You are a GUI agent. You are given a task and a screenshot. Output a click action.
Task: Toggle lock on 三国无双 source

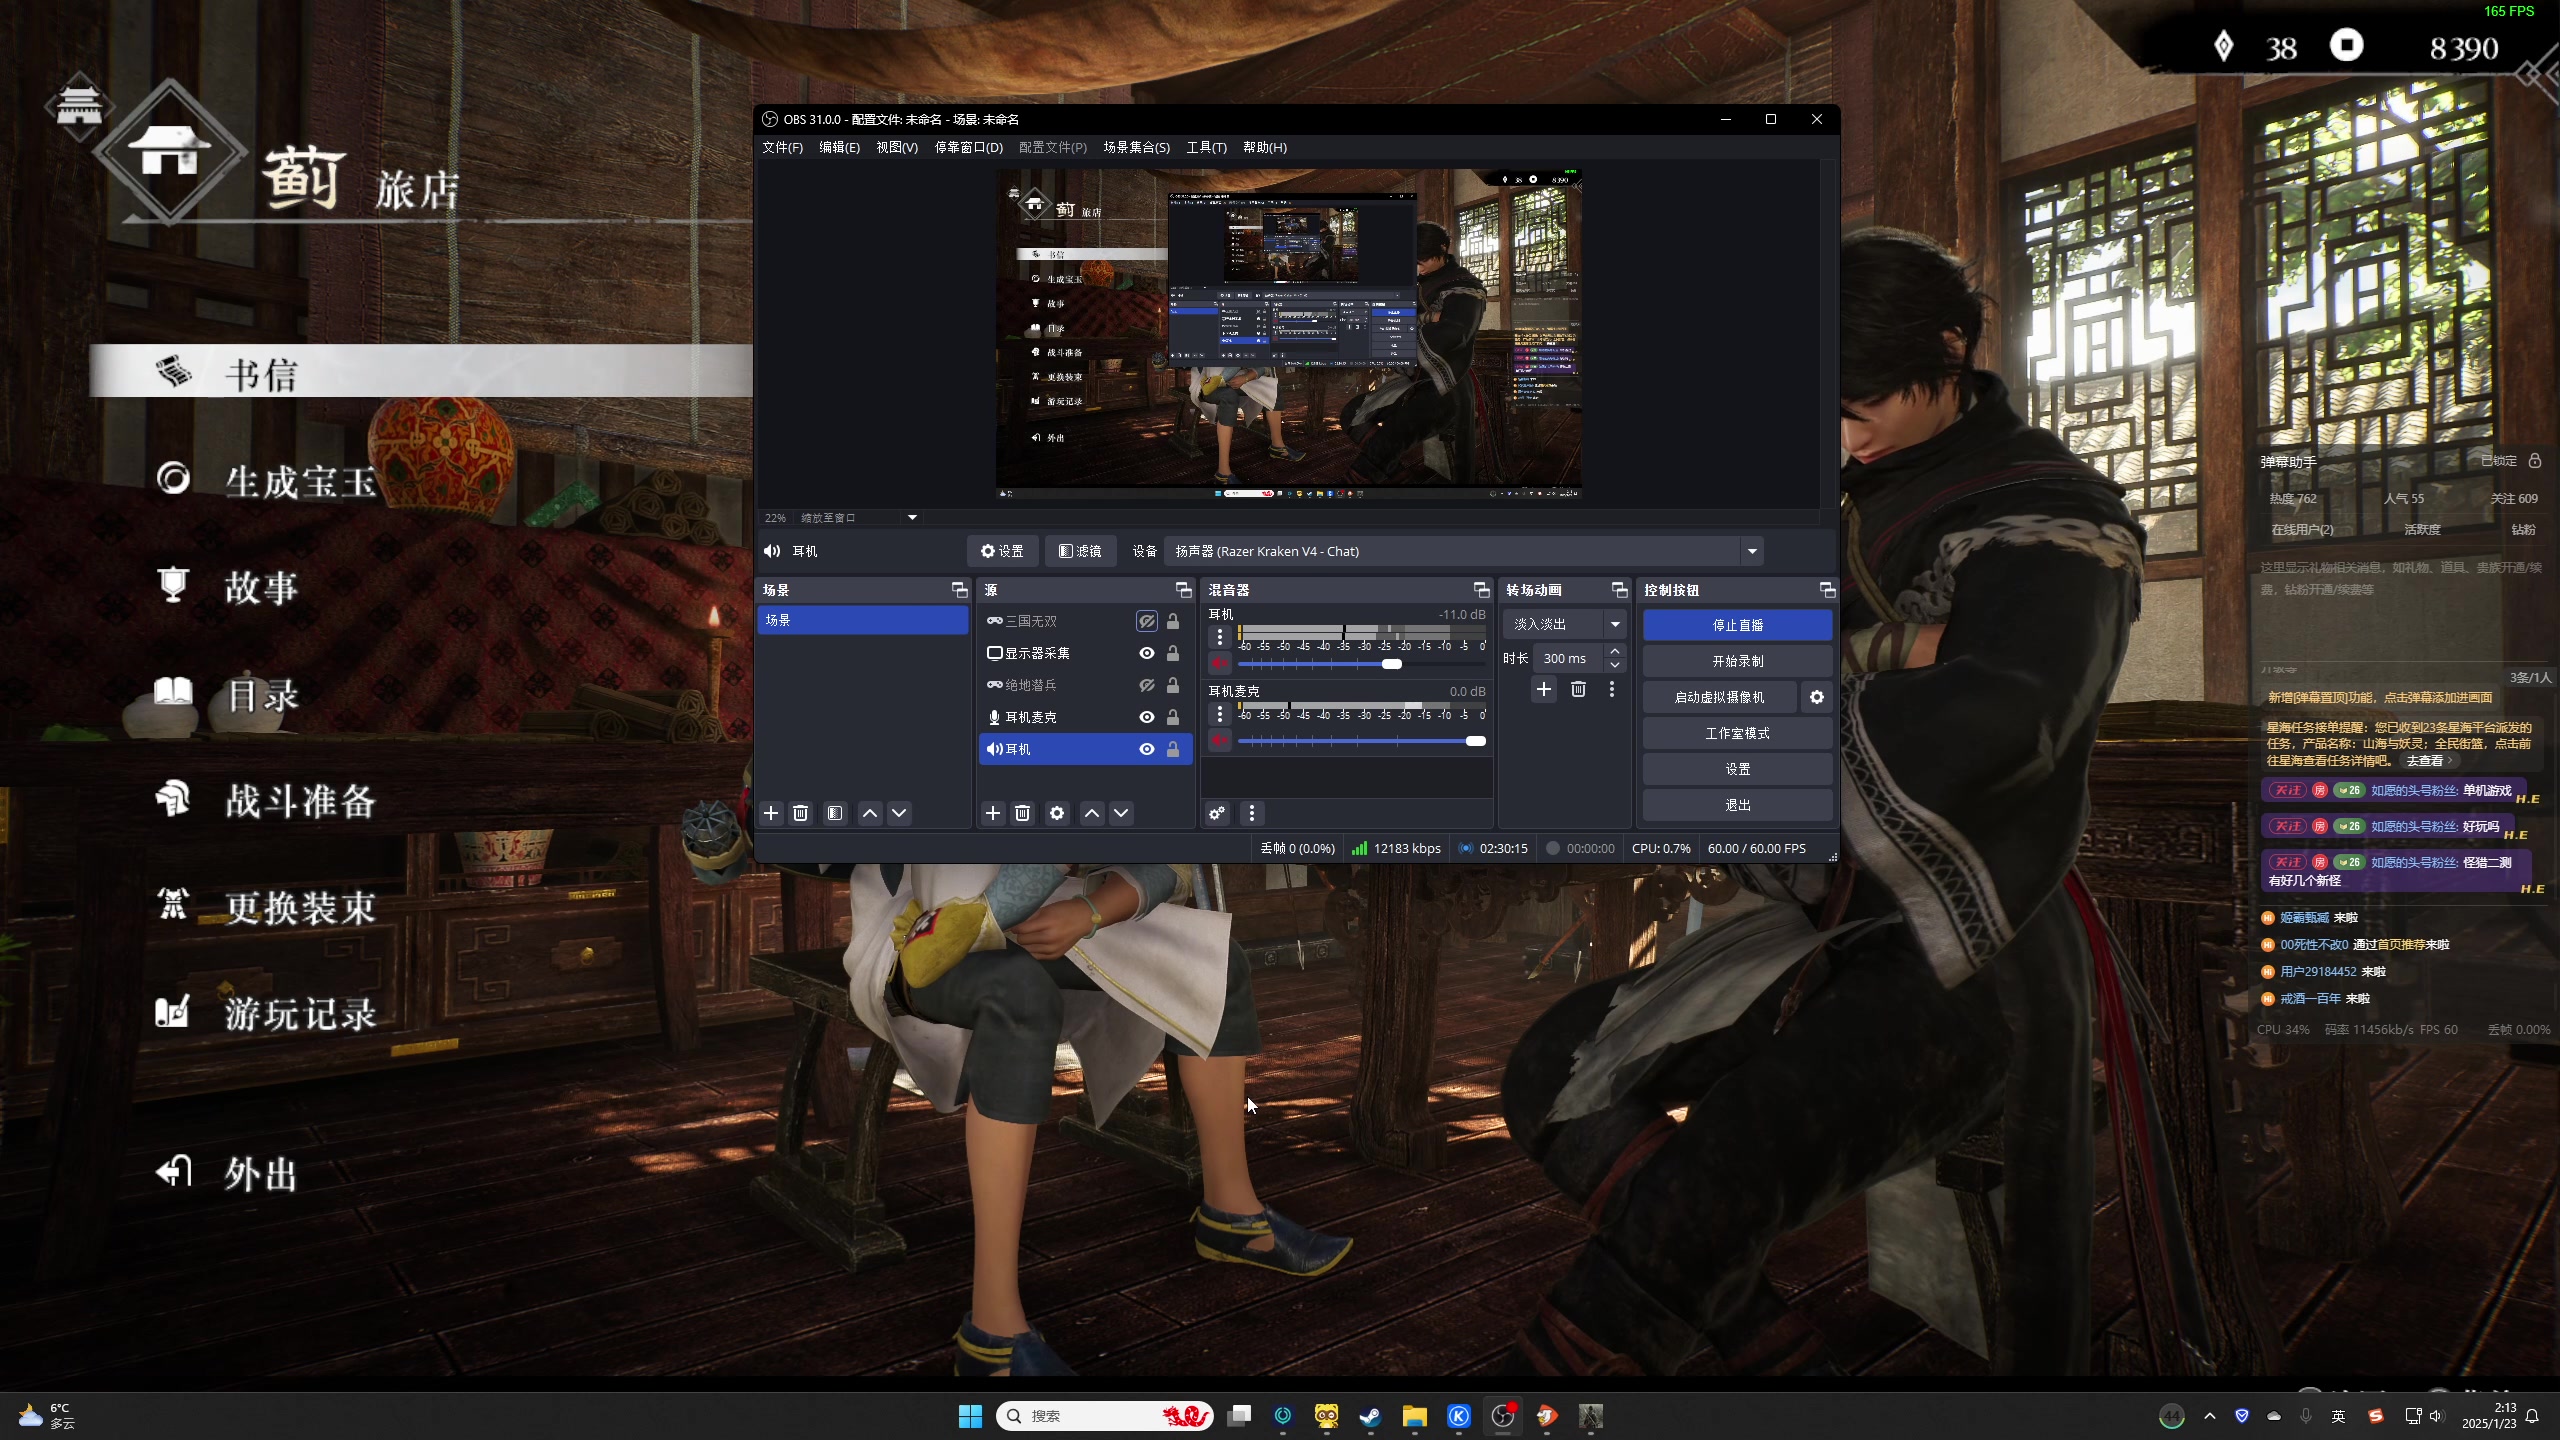(x=1173, y=621)
